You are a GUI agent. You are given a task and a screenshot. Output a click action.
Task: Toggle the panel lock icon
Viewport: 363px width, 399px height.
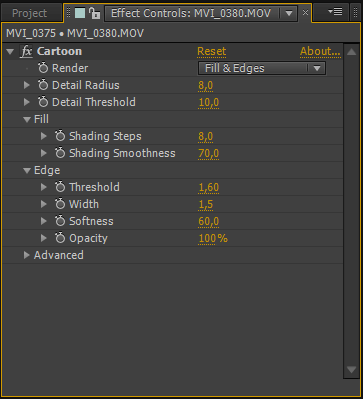coord(95,13)
